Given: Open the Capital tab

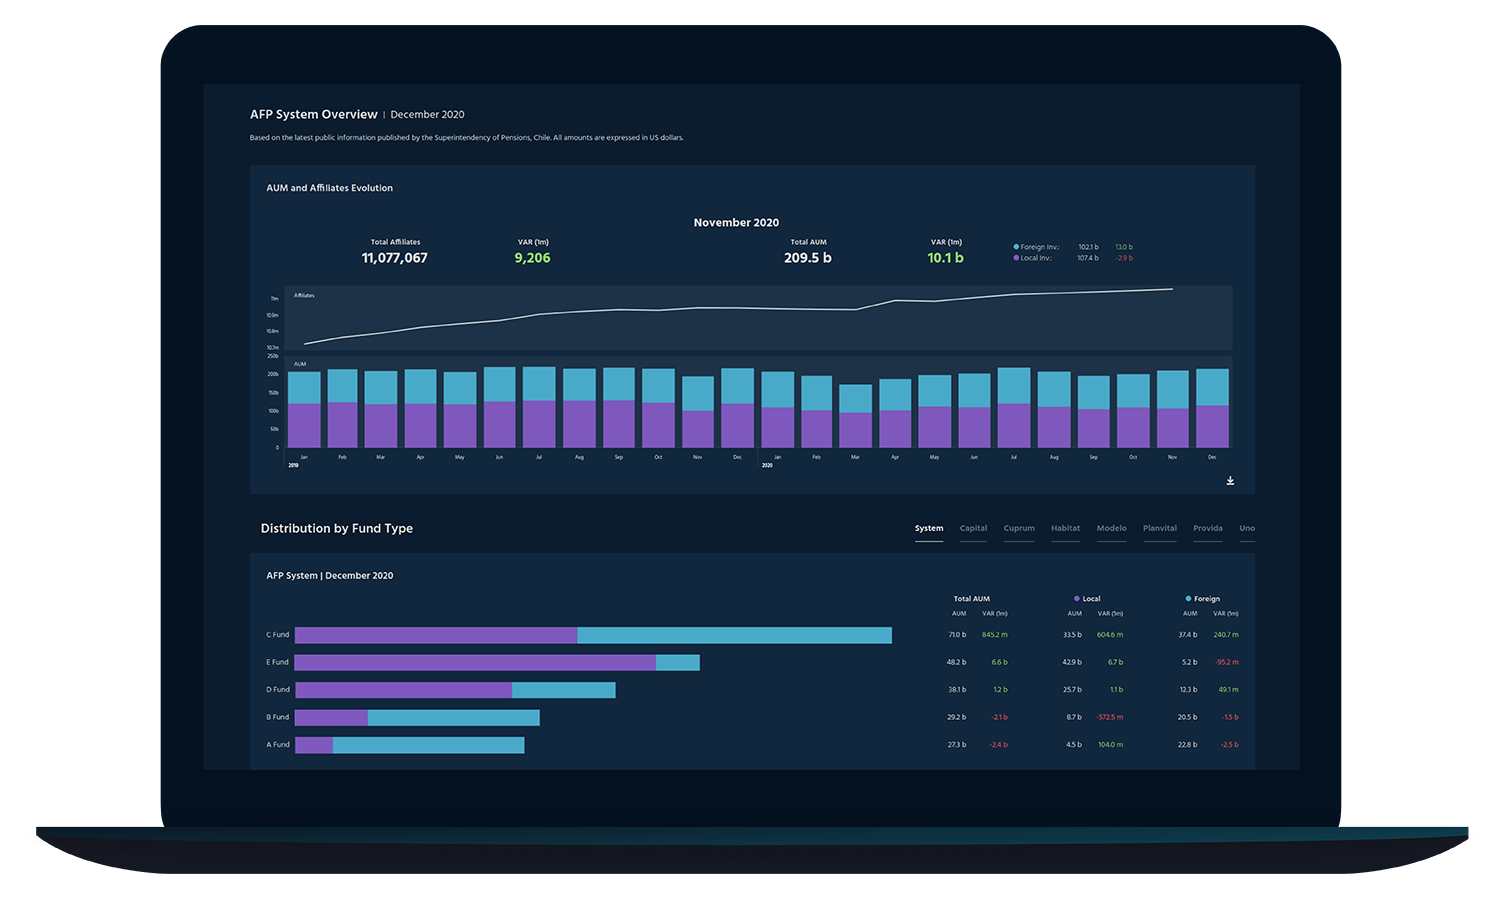Looking at the screenshot, I should click(x=973, y=529).
